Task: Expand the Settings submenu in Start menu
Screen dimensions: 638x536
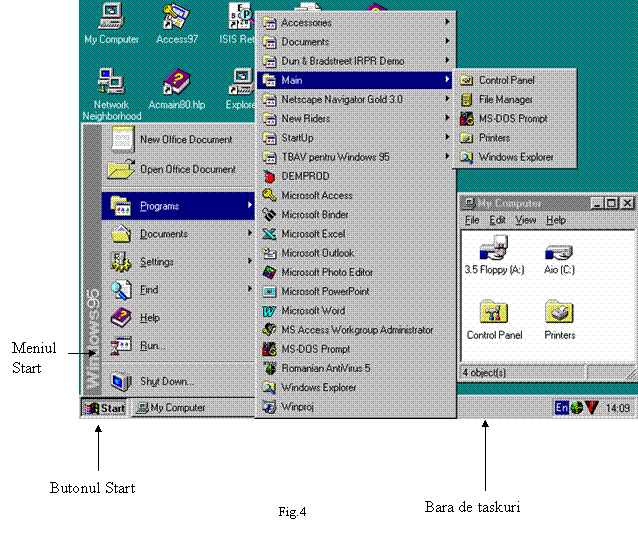Action: pyautogui.click(x=157, y=262)
